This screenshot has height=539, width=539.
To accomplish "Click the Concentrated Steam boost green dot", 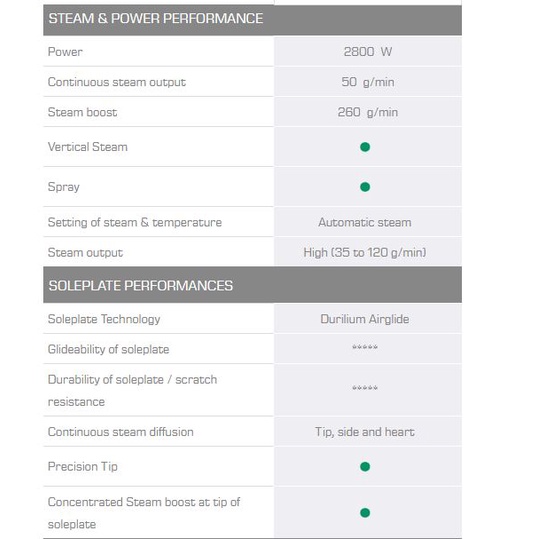I will coord(365,513).
